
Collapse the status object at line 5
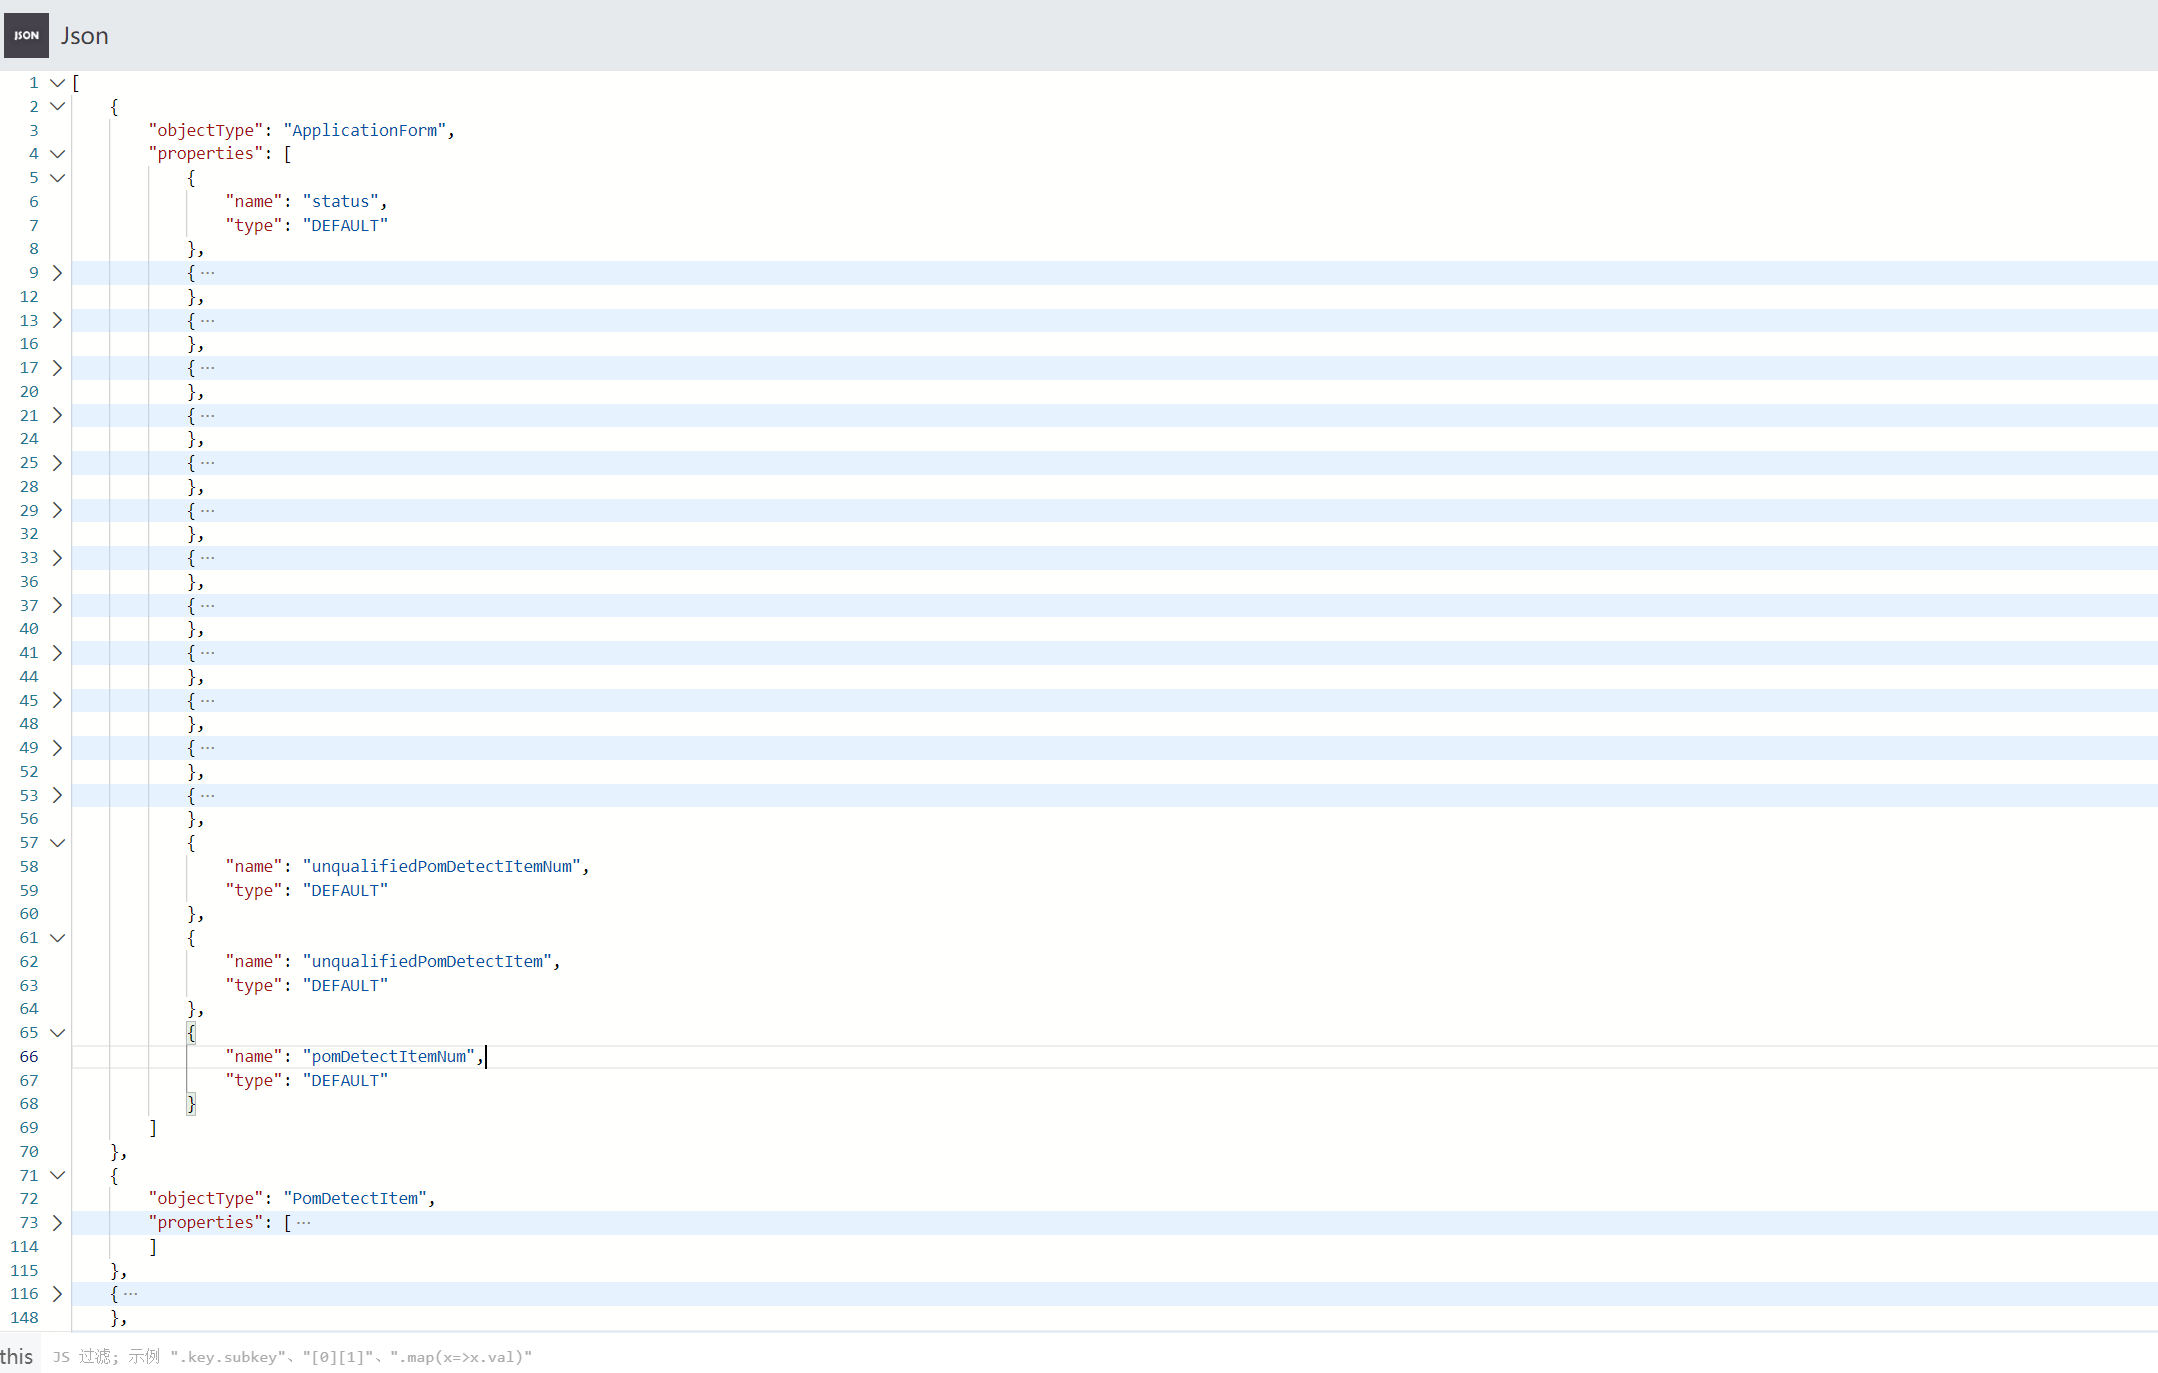[x=57, y=178]
